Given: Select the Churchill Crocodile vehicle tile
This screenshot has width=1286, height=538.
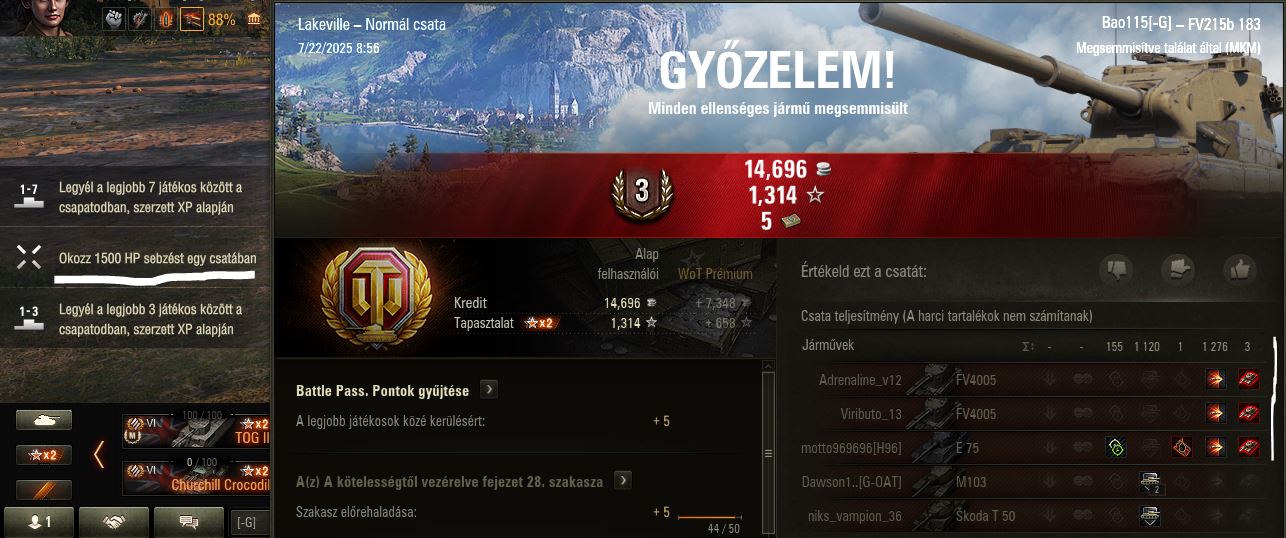Looking at the screenshot, I should tap(196, 478).
